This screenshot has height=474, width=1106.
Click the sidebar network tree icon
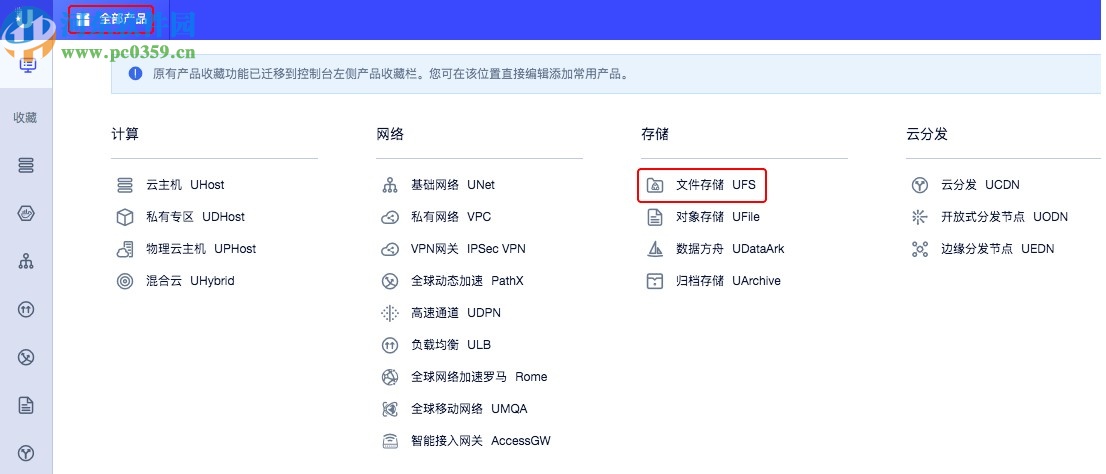coord(26,262)
